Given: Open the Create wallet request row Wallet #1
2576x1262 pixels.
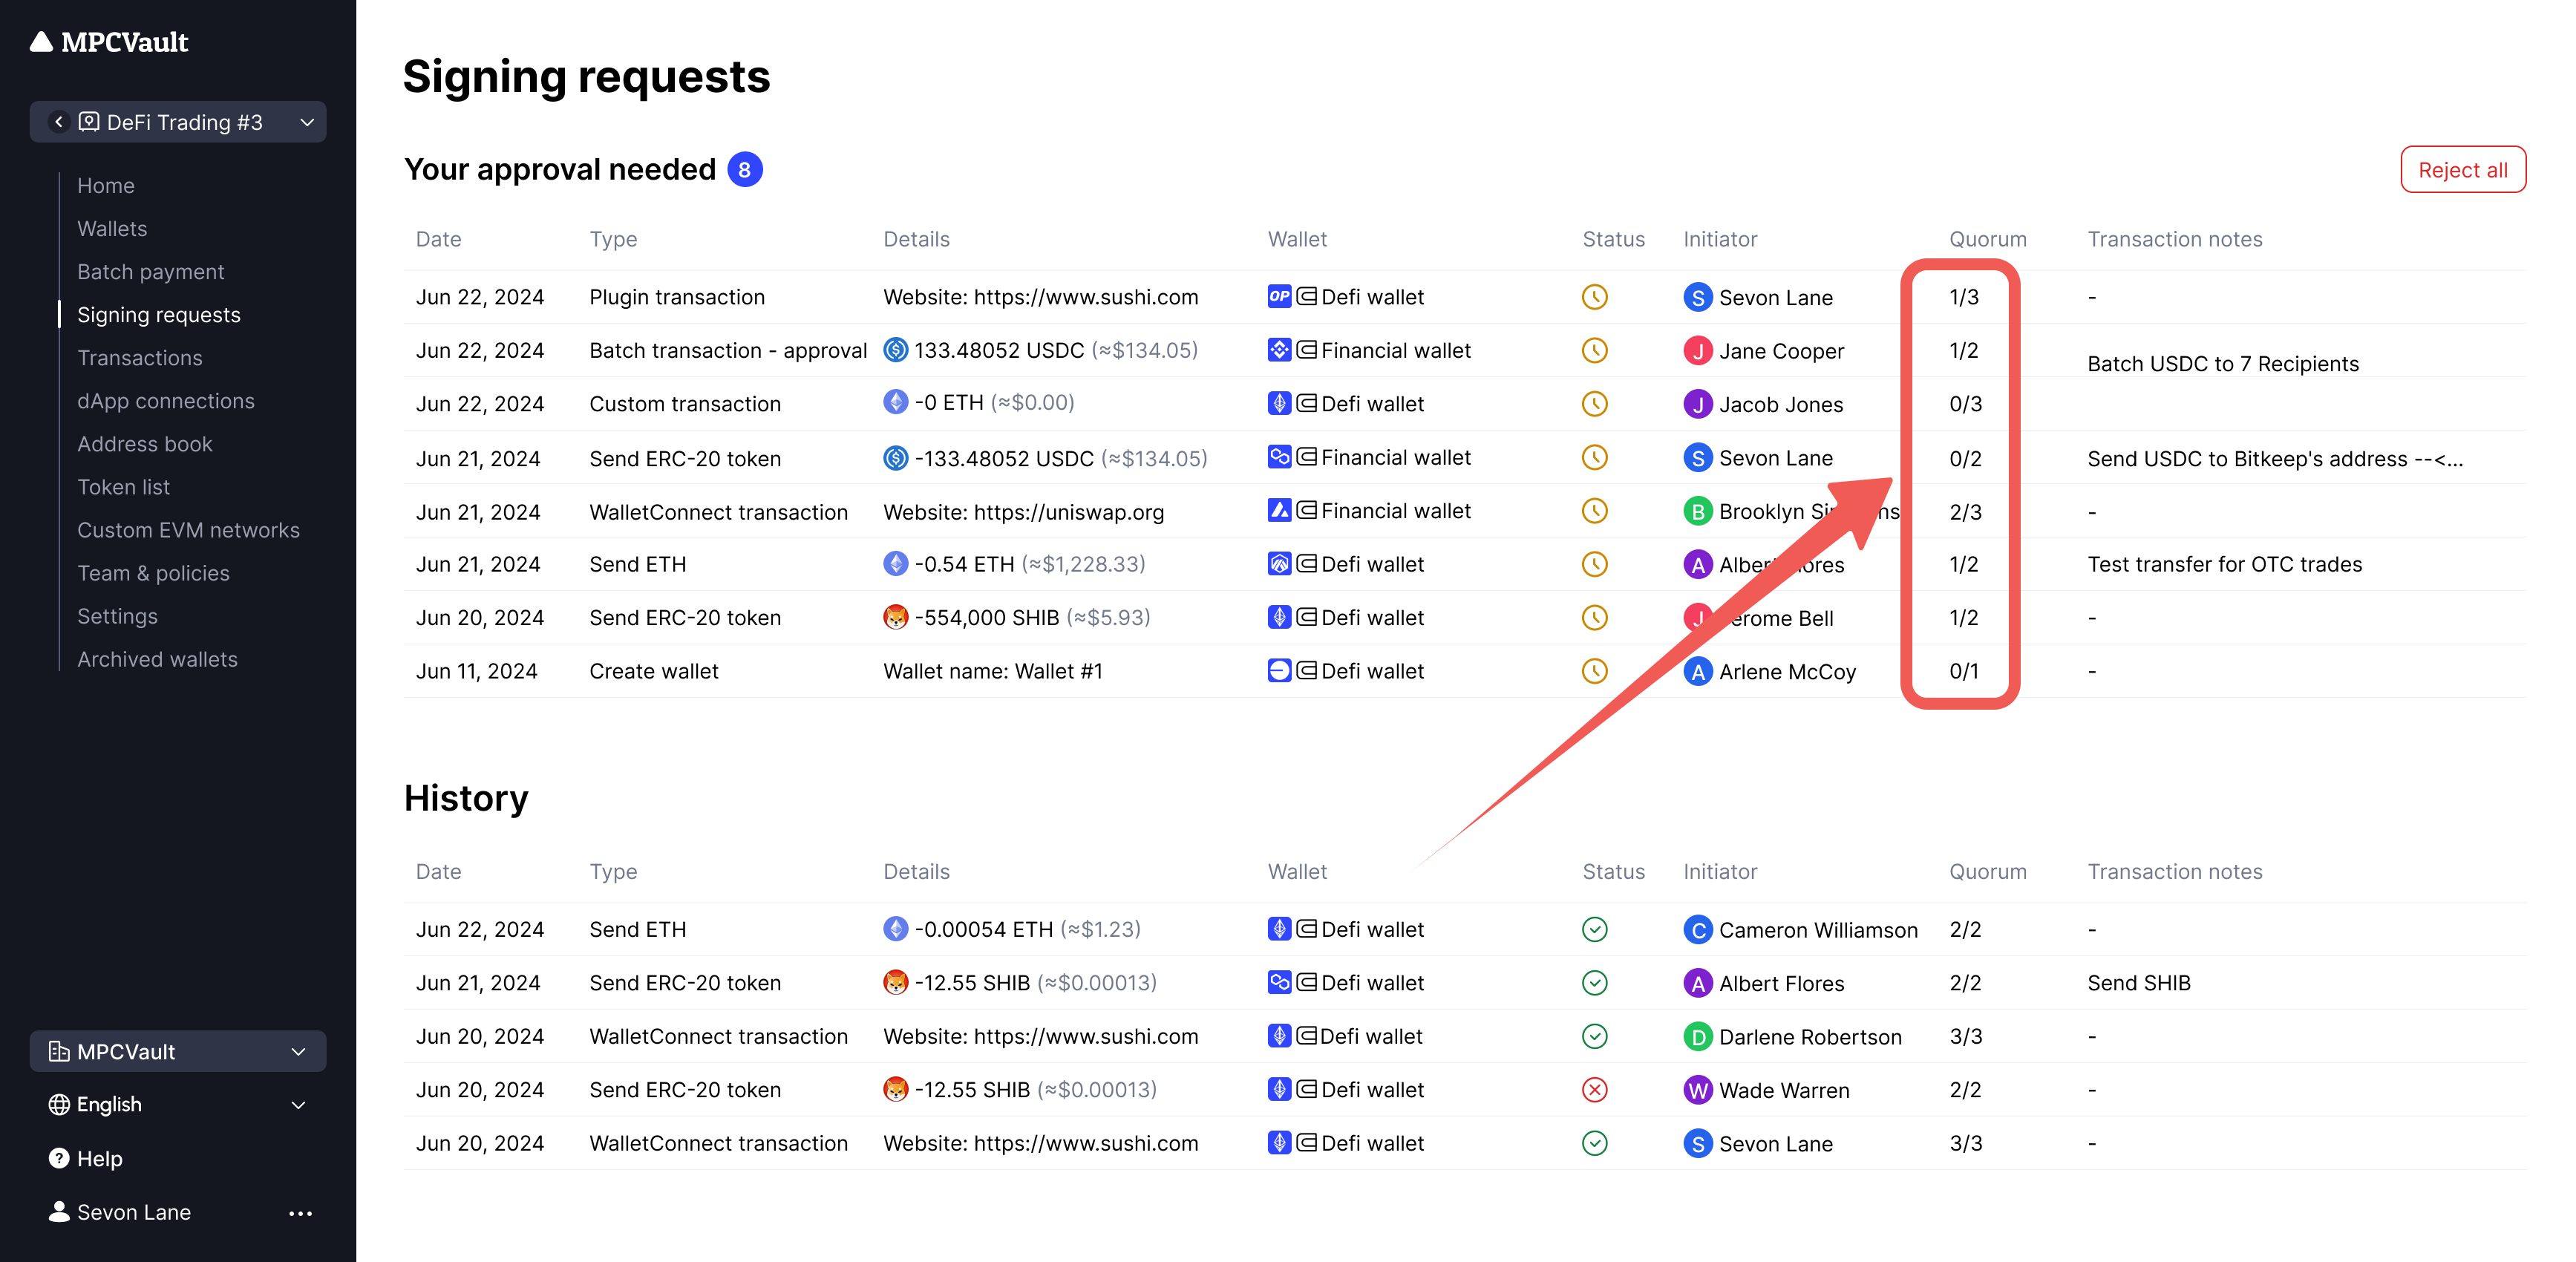Looking at the screenshot, I should (x=992, y=672).
